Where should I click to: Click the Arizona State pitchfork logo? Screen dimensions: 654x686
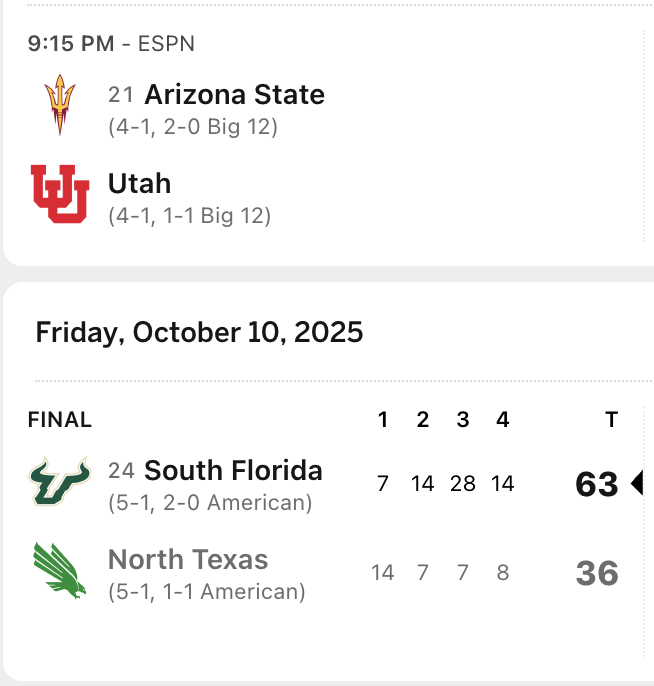point(60,105)
